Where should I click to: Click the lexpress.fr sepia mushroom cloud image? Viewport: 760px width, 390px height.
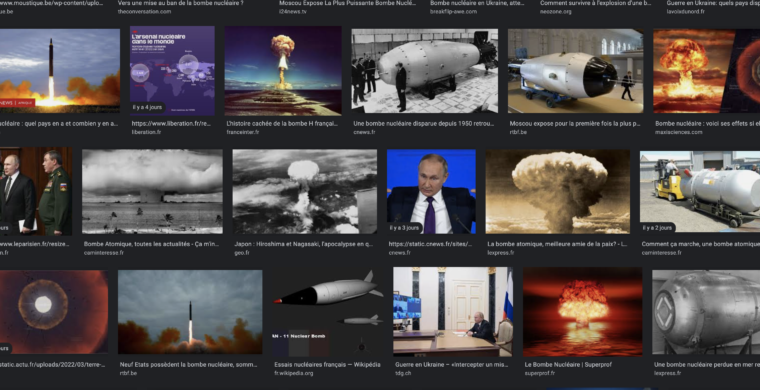tap(558, 191)
